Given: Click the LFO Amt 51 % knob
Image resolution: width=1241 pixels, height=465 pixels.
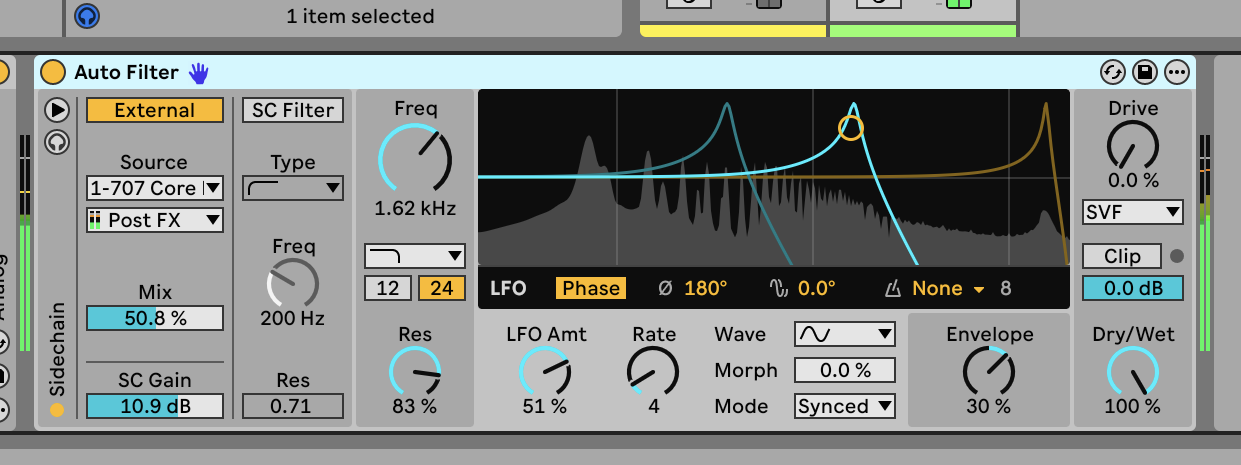Looking at the screenshot, I should (545, 371).
